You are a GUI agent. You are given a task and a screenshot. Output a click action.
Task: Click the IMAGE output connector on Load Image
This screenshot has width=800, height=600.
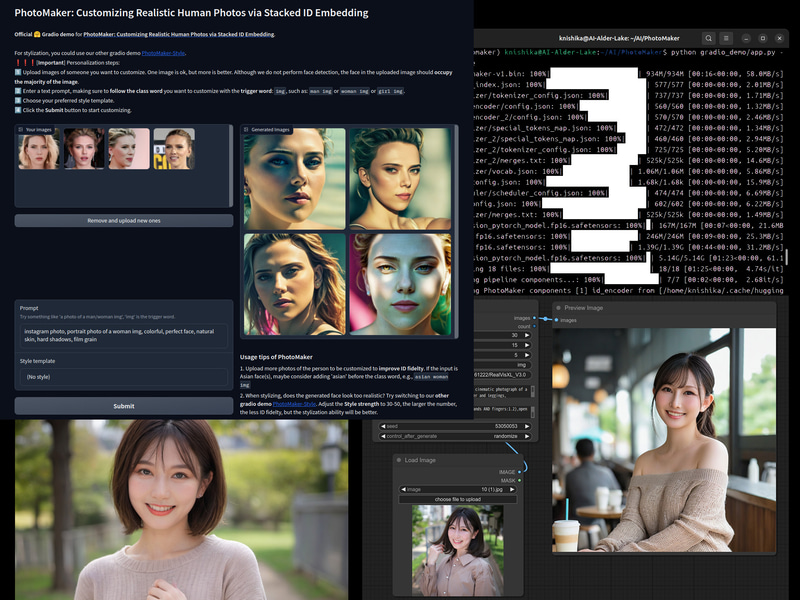pyautogui.click(x=519, y=472)
